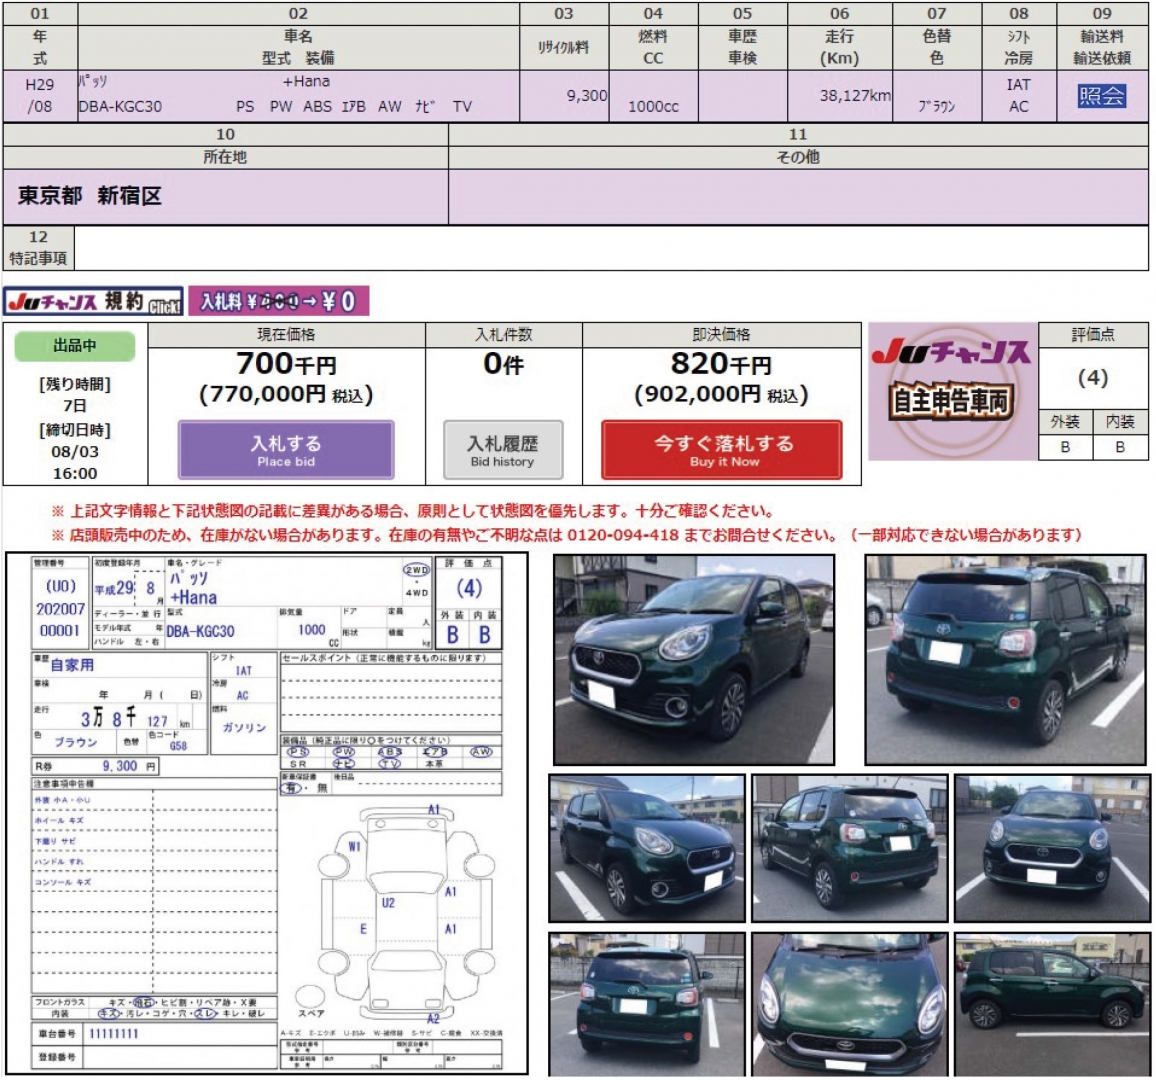Open bottom-row hood close-up car photo
Image resolution: width=1156 pixels, height=1080 pixels.
pos(849,1005)
